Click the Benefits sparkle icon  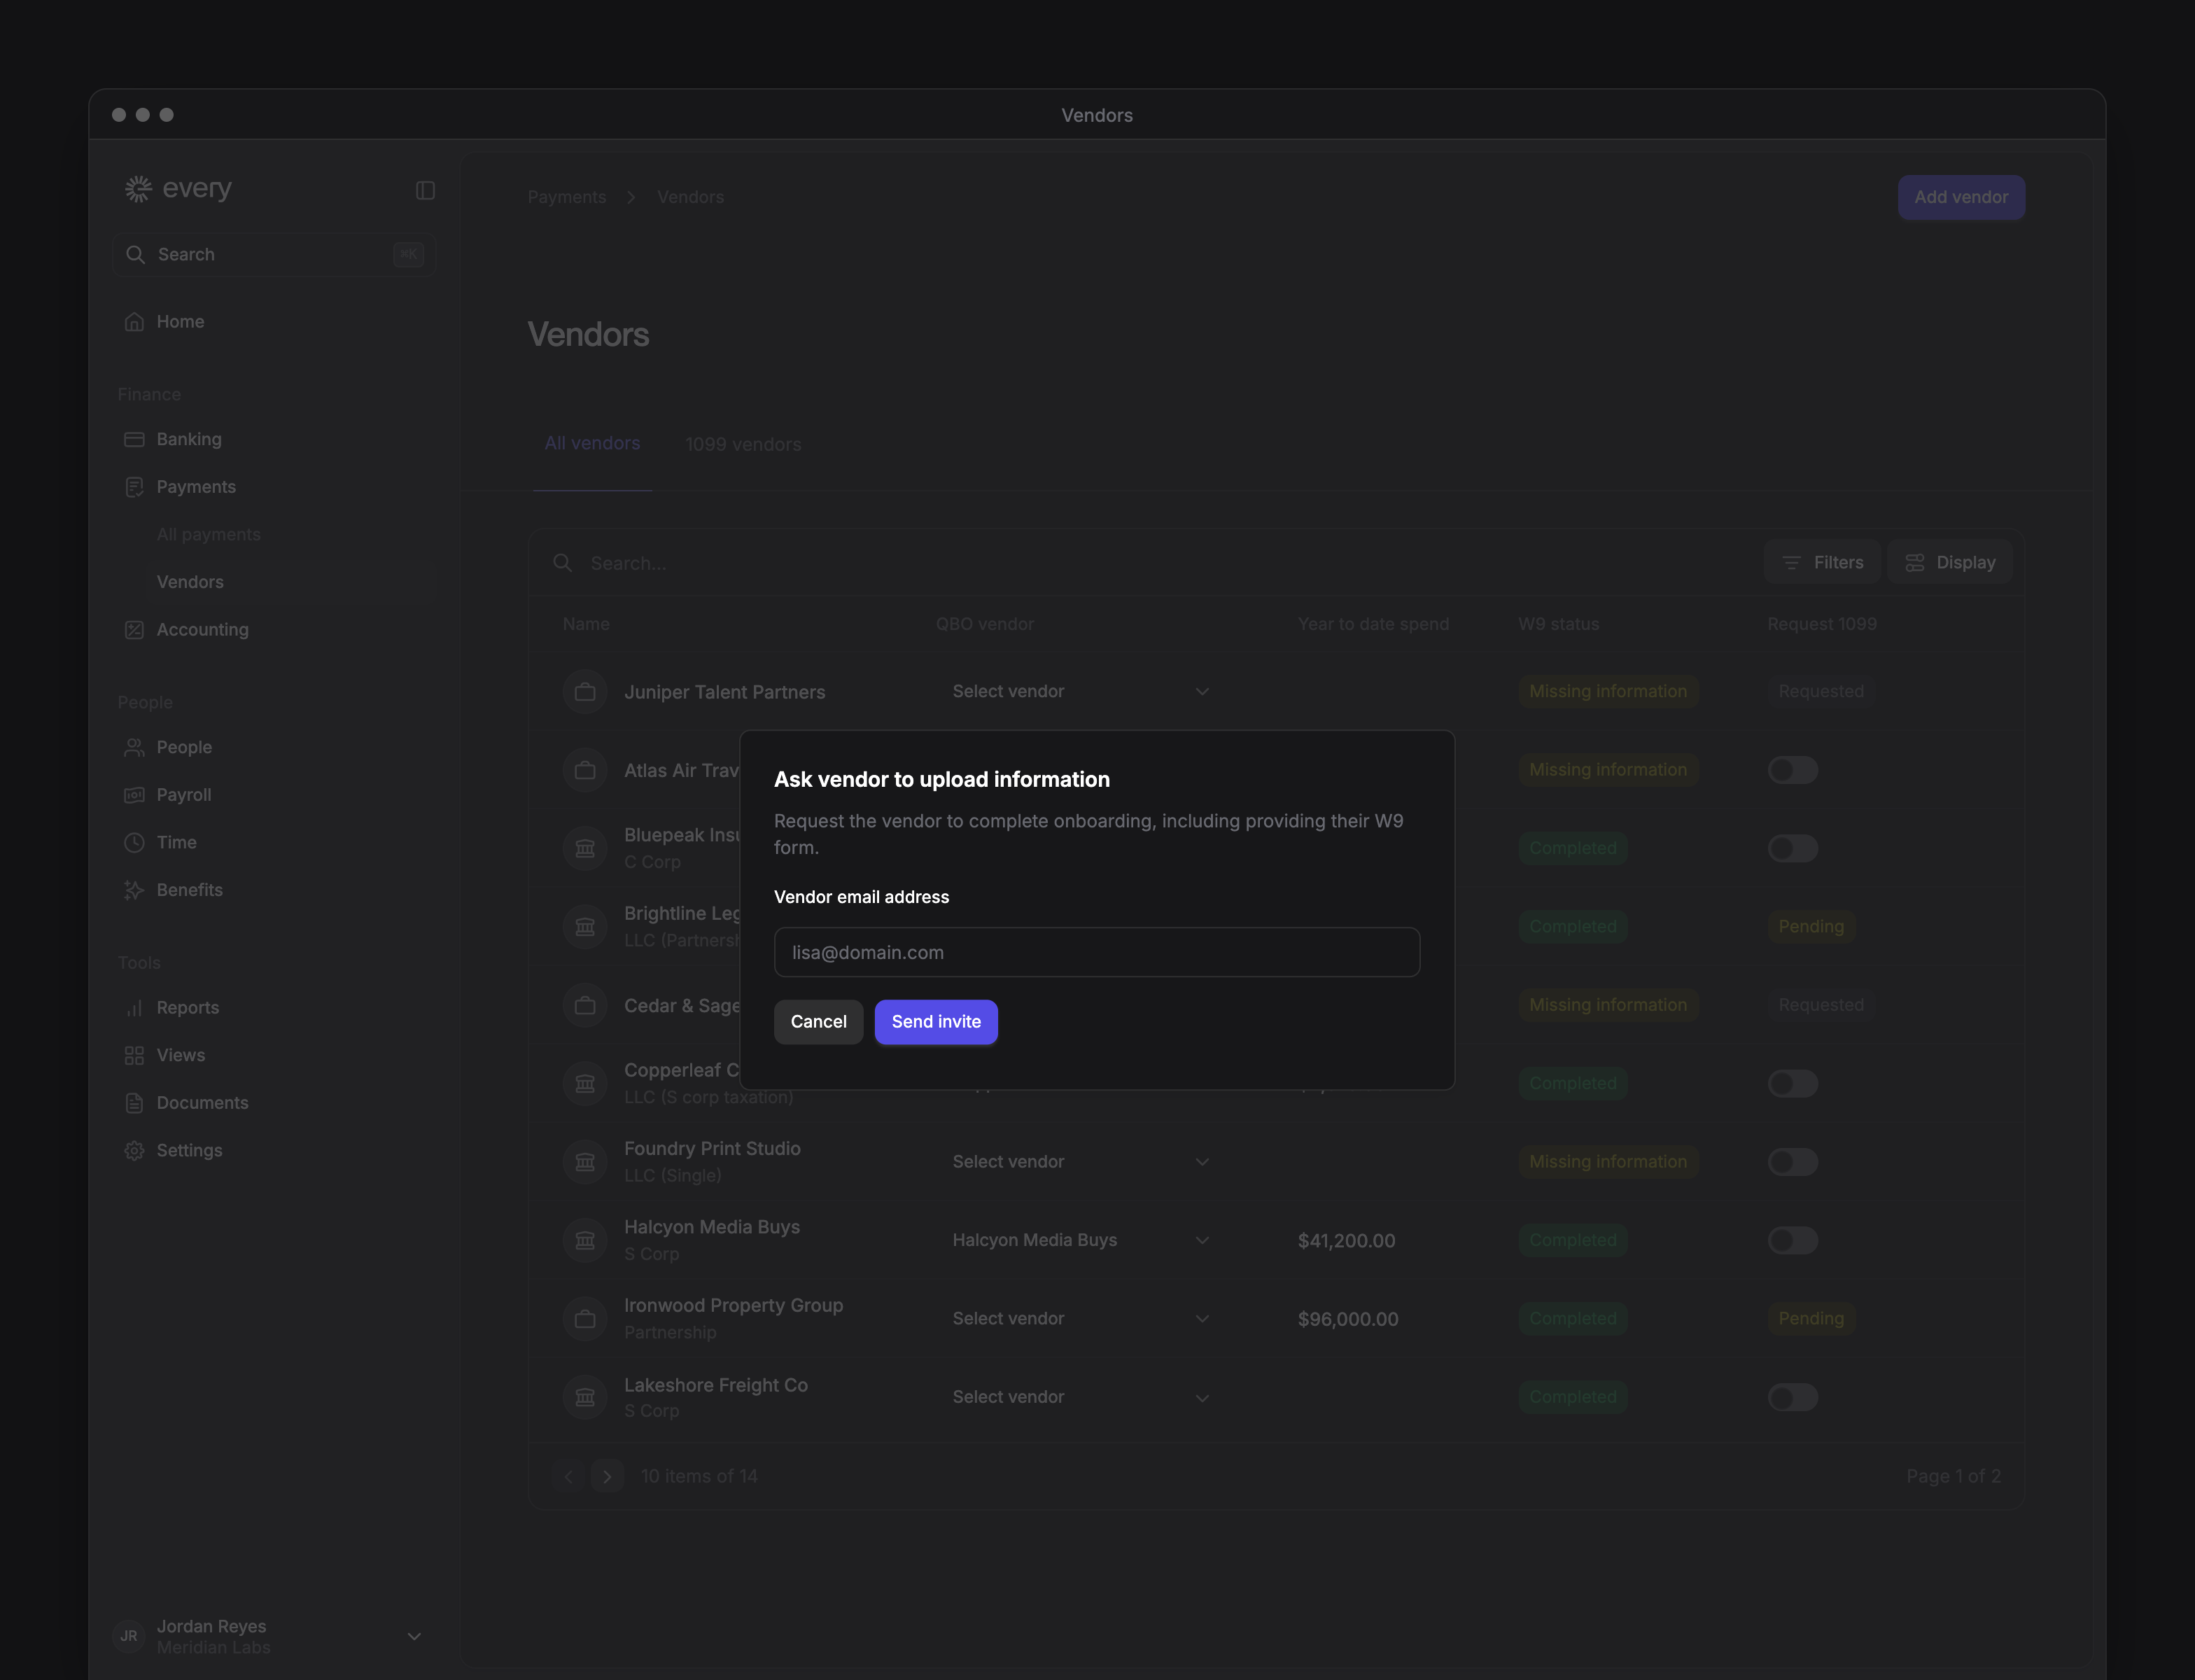pos(134,890)
